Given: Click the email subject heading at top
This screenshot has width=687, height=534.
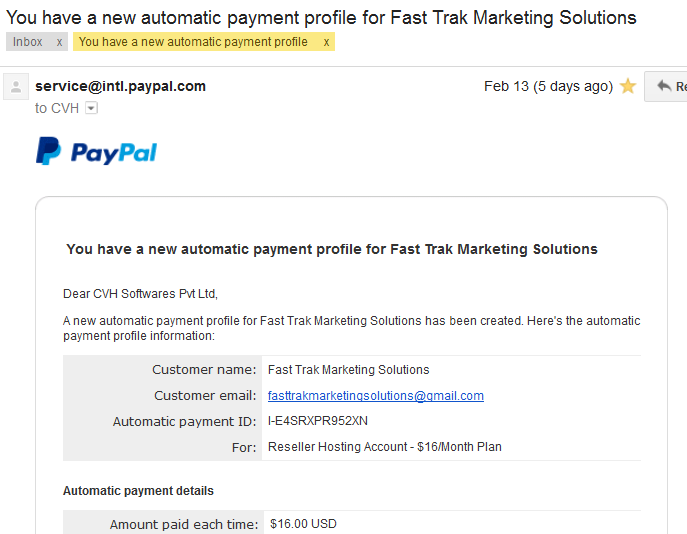Looking at the screenshot, I should click(x=321, y=18).
